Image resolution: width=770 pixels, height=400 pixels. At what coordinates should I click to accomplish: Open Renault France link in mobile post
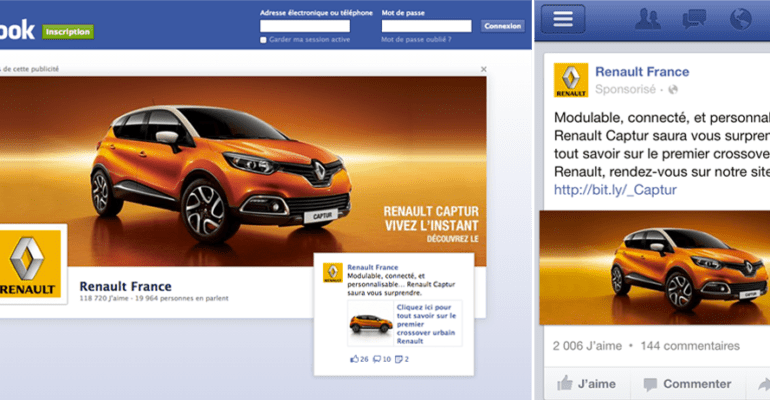(642, 72)
